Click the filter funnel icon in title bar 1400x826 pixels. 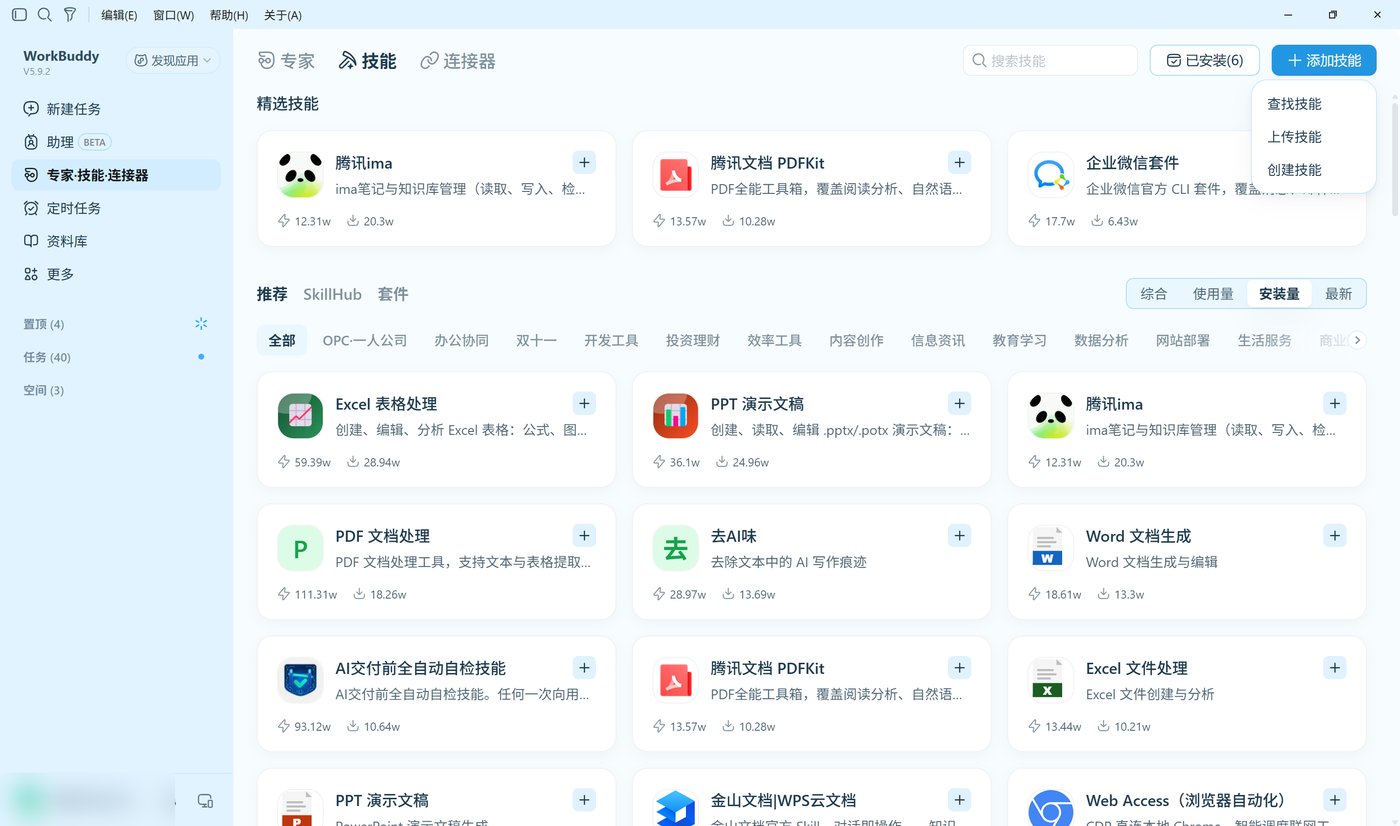click(x=69, y=15)
